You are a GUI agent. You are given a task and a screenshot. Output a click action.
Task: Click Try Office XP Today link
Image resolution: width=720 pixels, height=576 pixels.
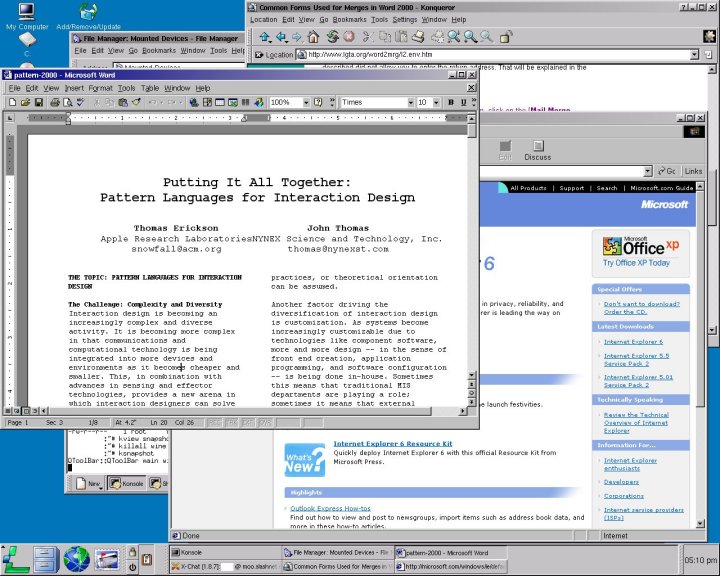636,263
